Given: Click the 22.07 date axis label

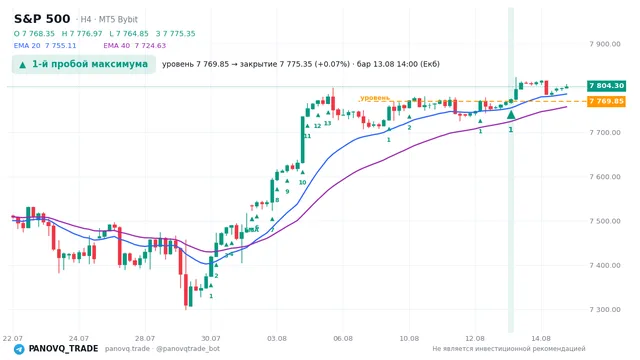Looking at the screenshot, I should point(13,338).
